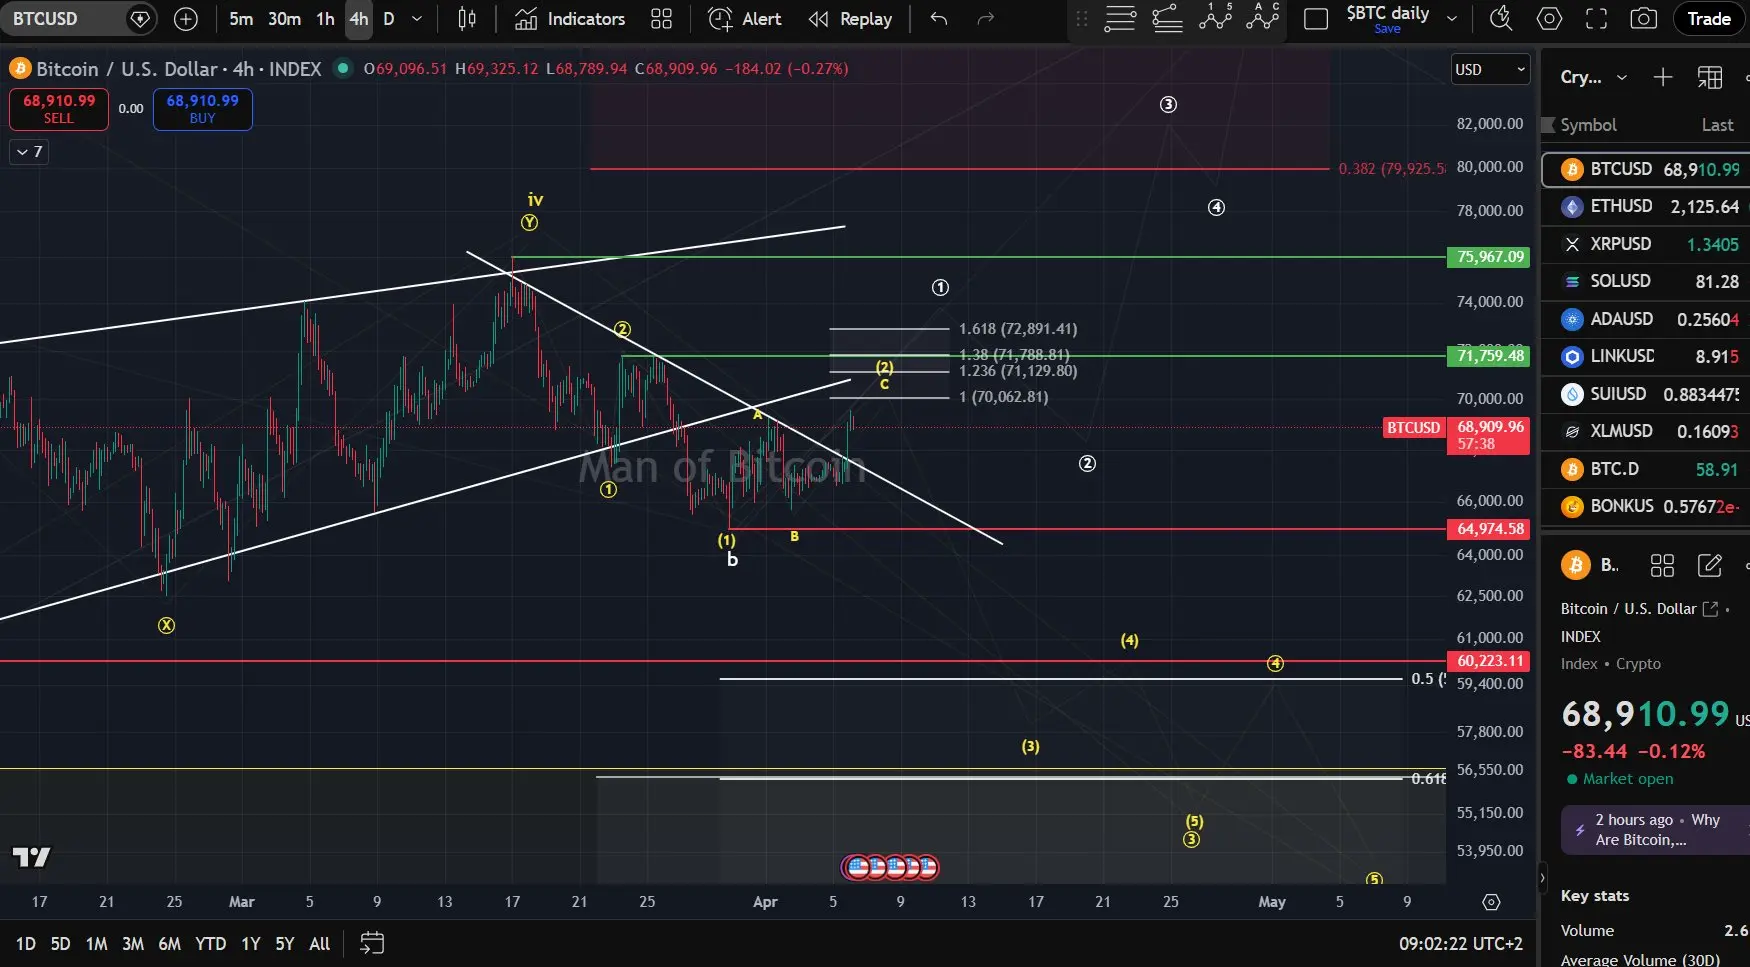Open timezone menu at 09:02:22 UTC+2

pos(1461,944)
